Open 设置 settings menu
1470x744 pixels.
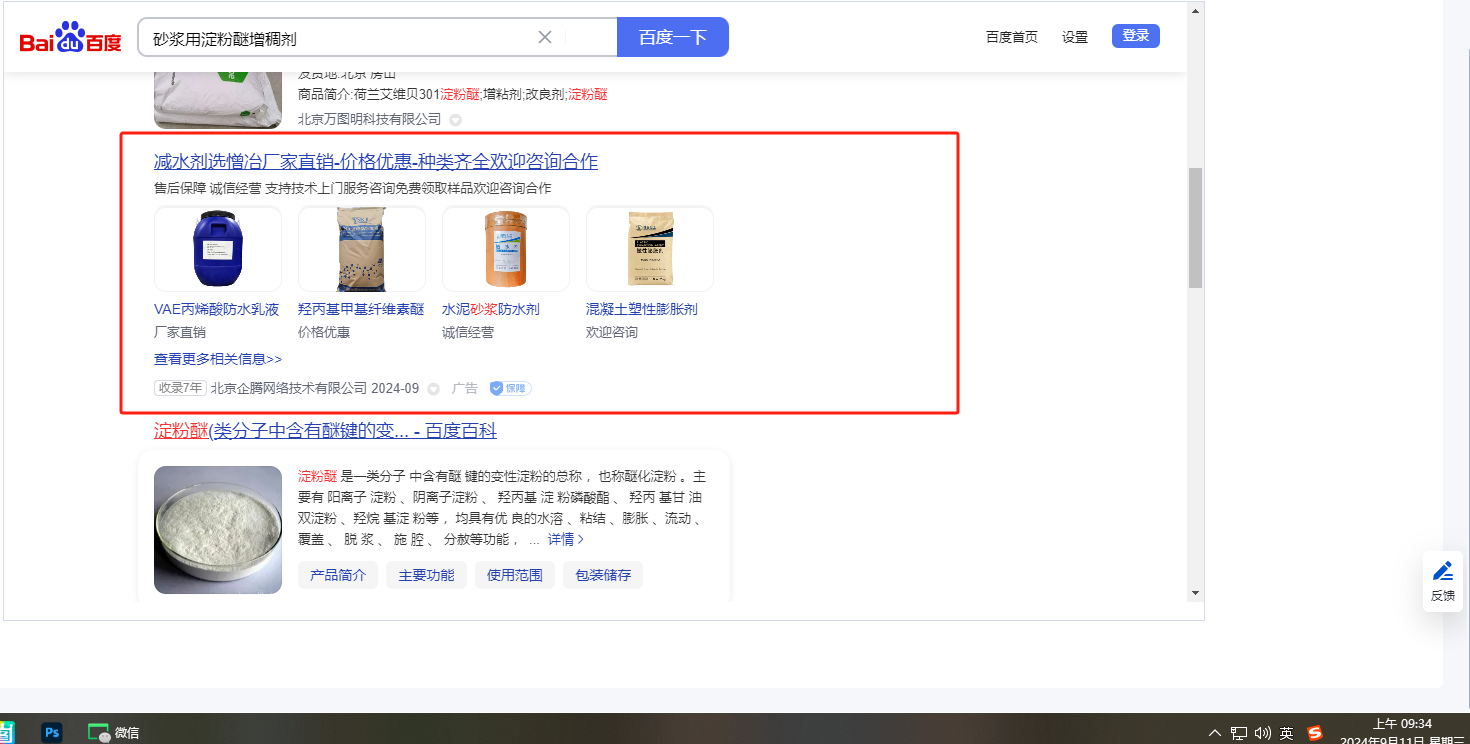tap(1075, 37)
